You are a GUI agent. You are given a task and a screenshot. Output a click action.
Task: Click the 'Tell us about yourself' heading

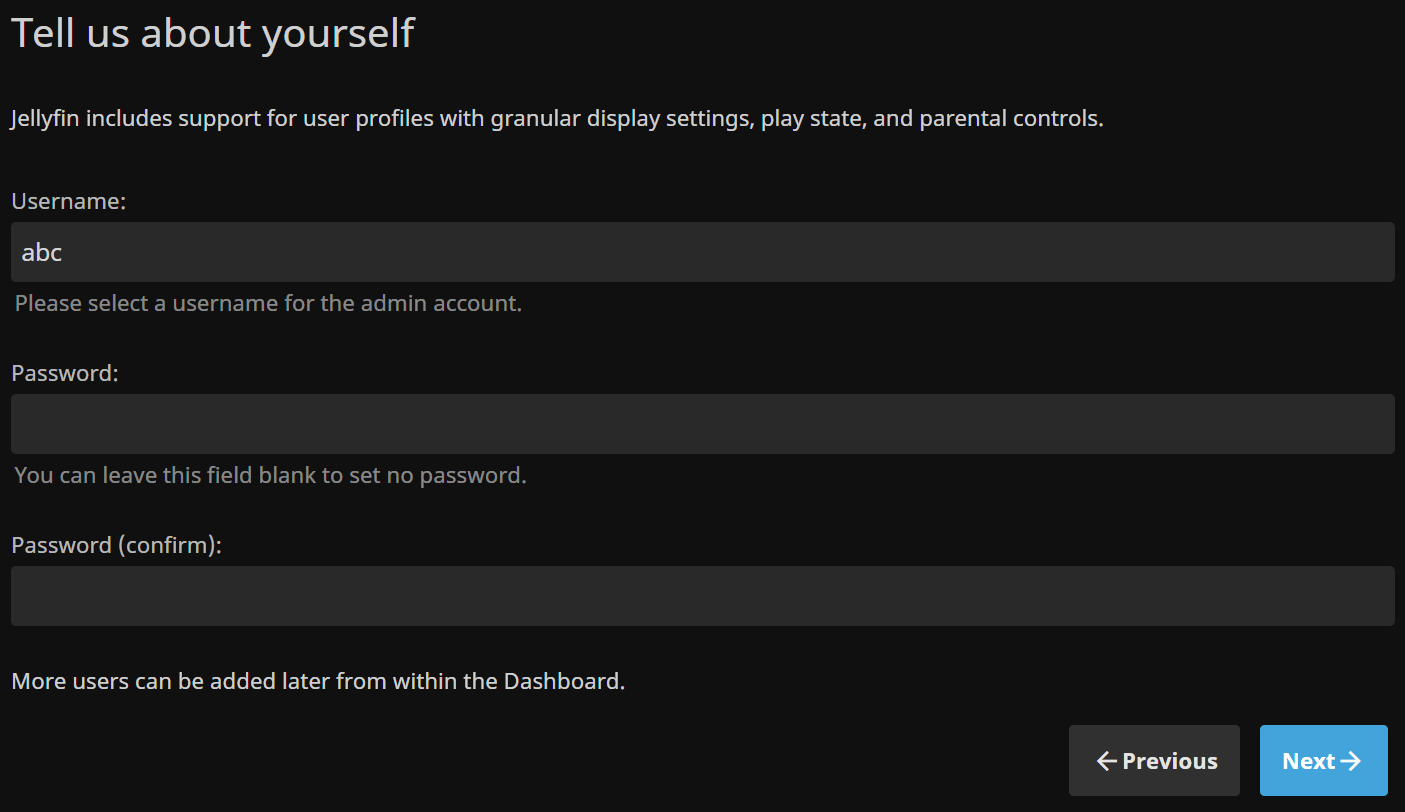click(212, 33)
